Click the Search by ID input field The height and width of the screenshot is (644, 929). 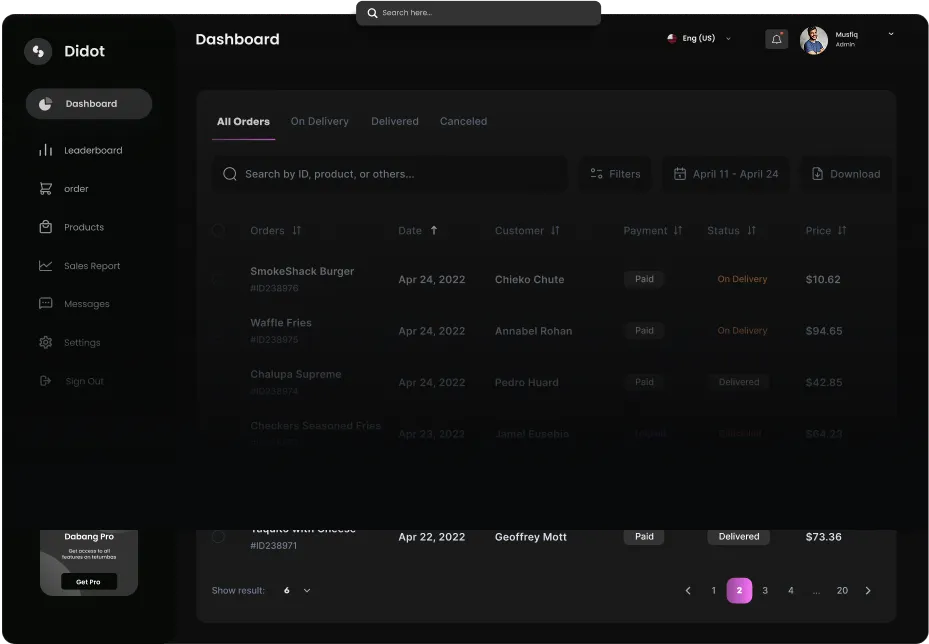pos(389,174)
